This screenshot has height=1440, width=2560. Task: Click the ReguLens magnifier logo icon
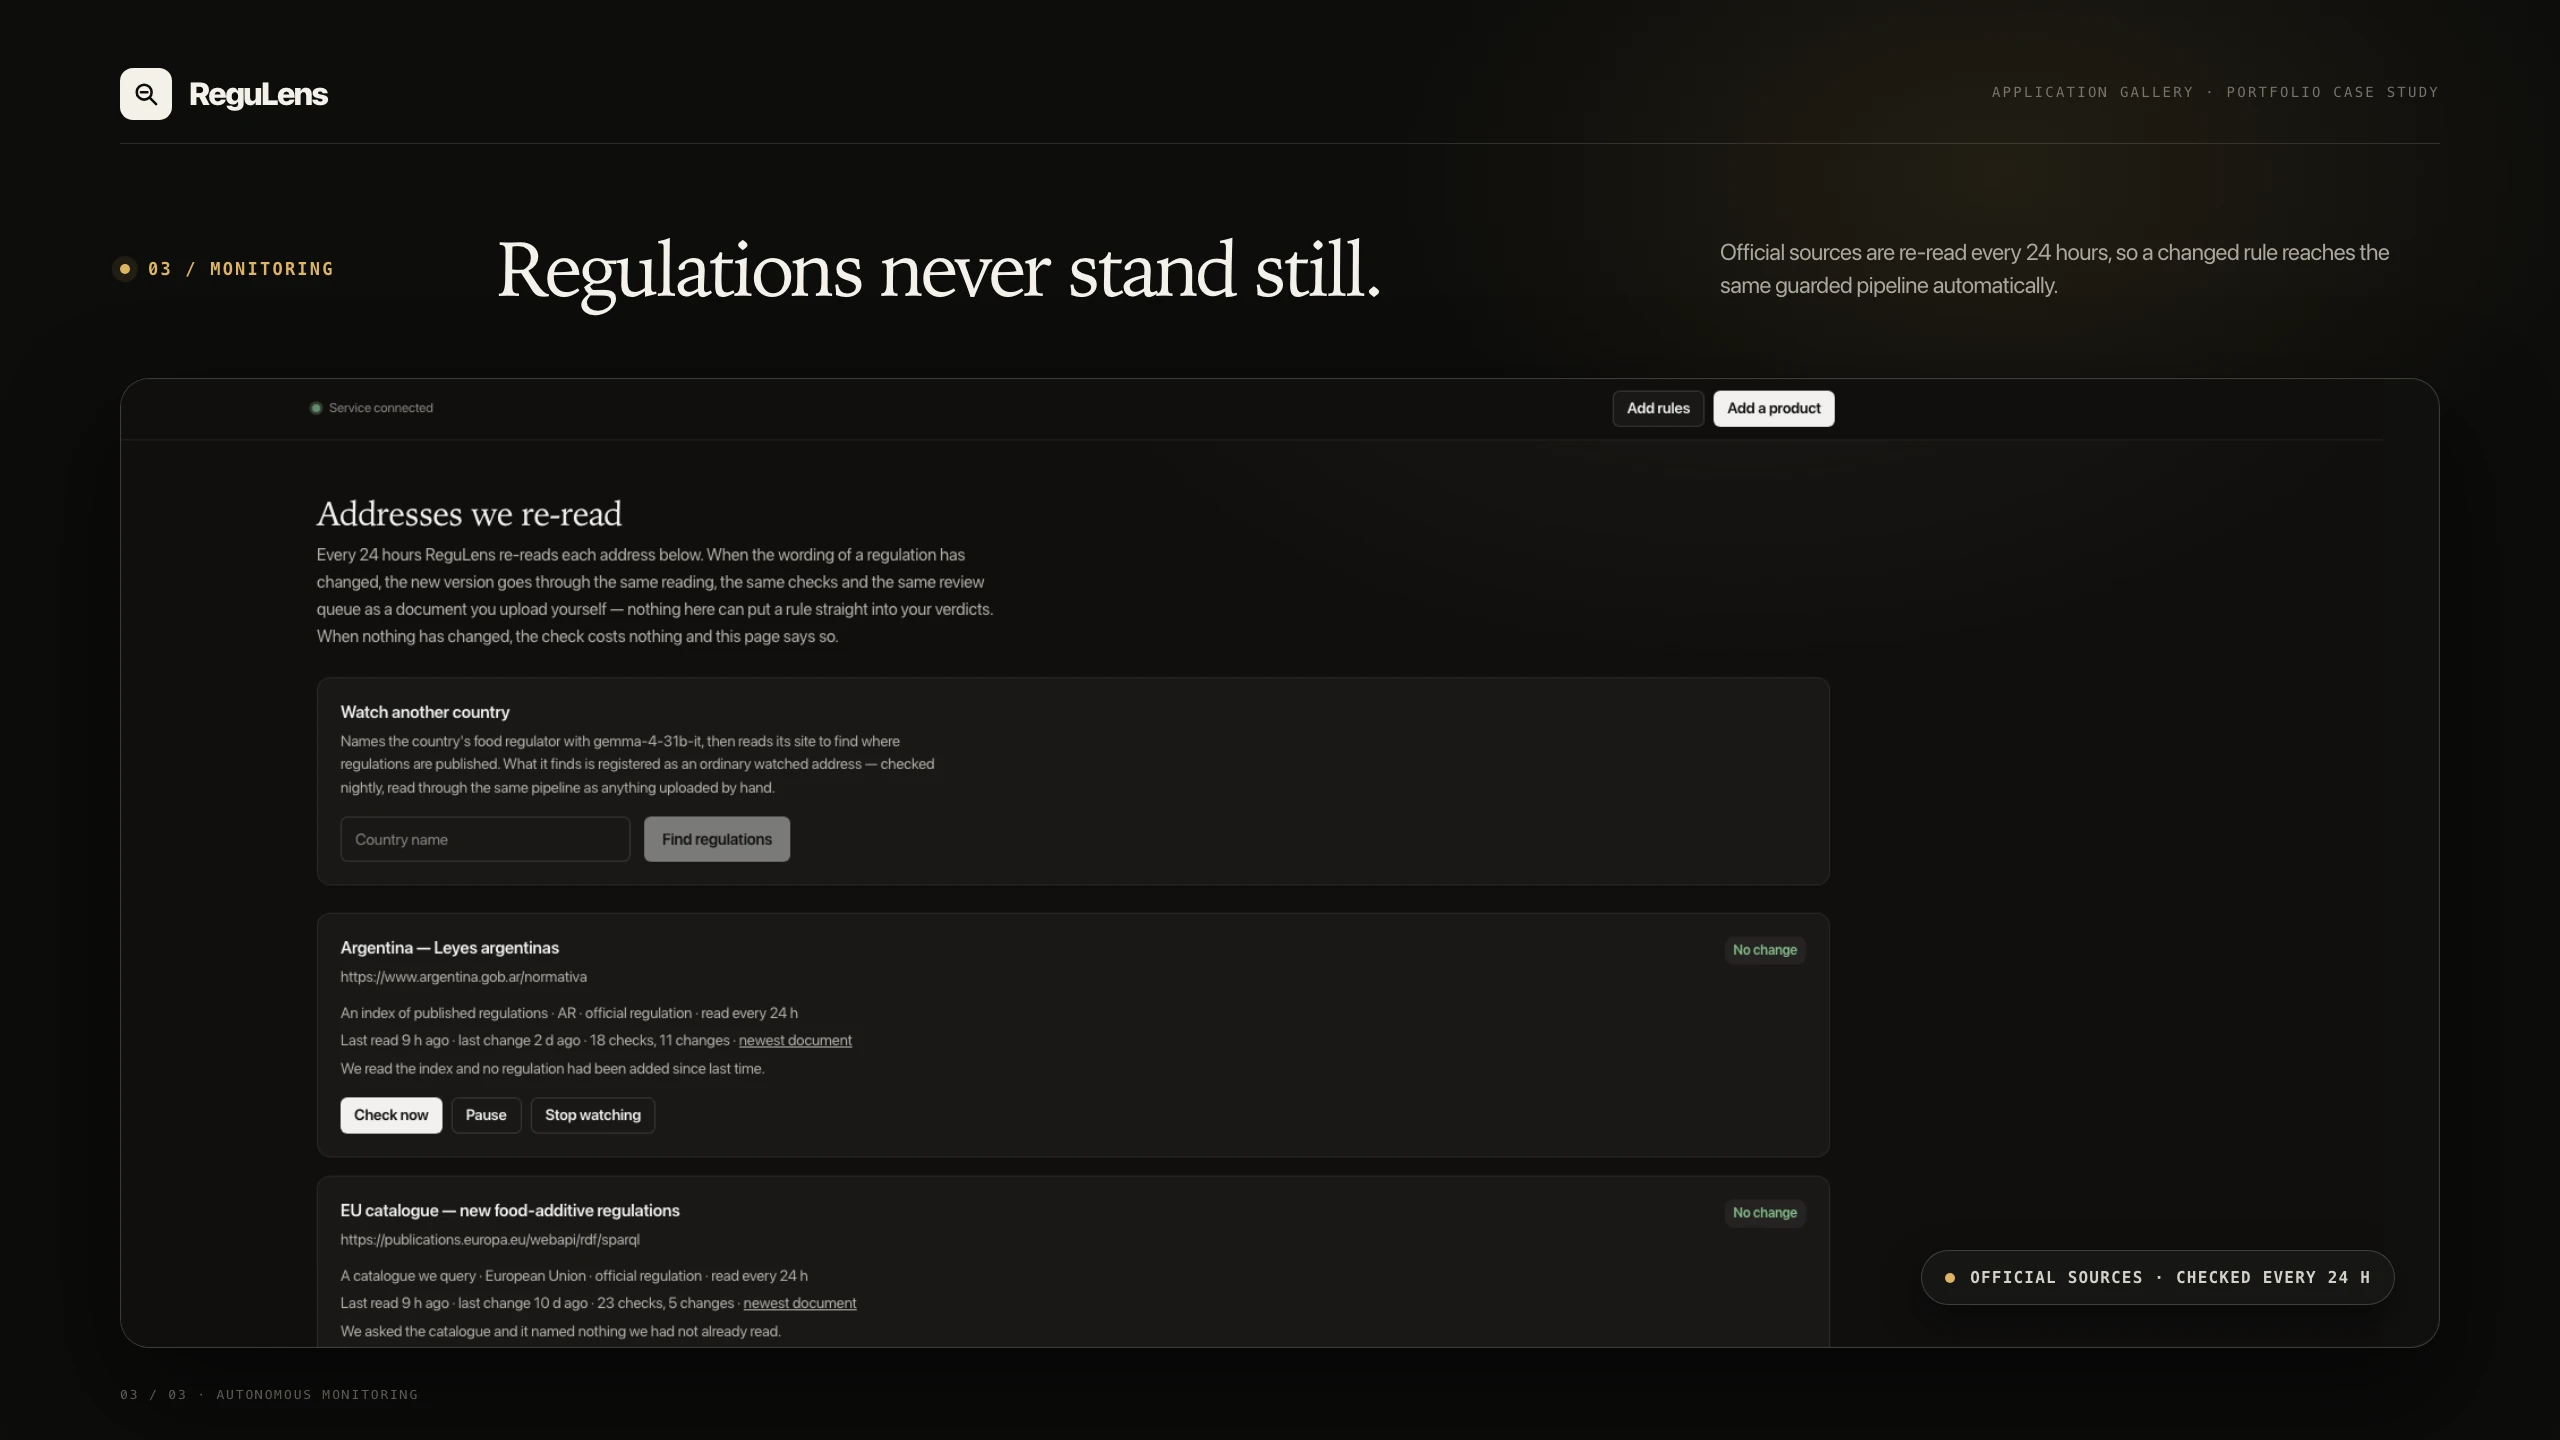pyautogui.click(x=146, y=94)
